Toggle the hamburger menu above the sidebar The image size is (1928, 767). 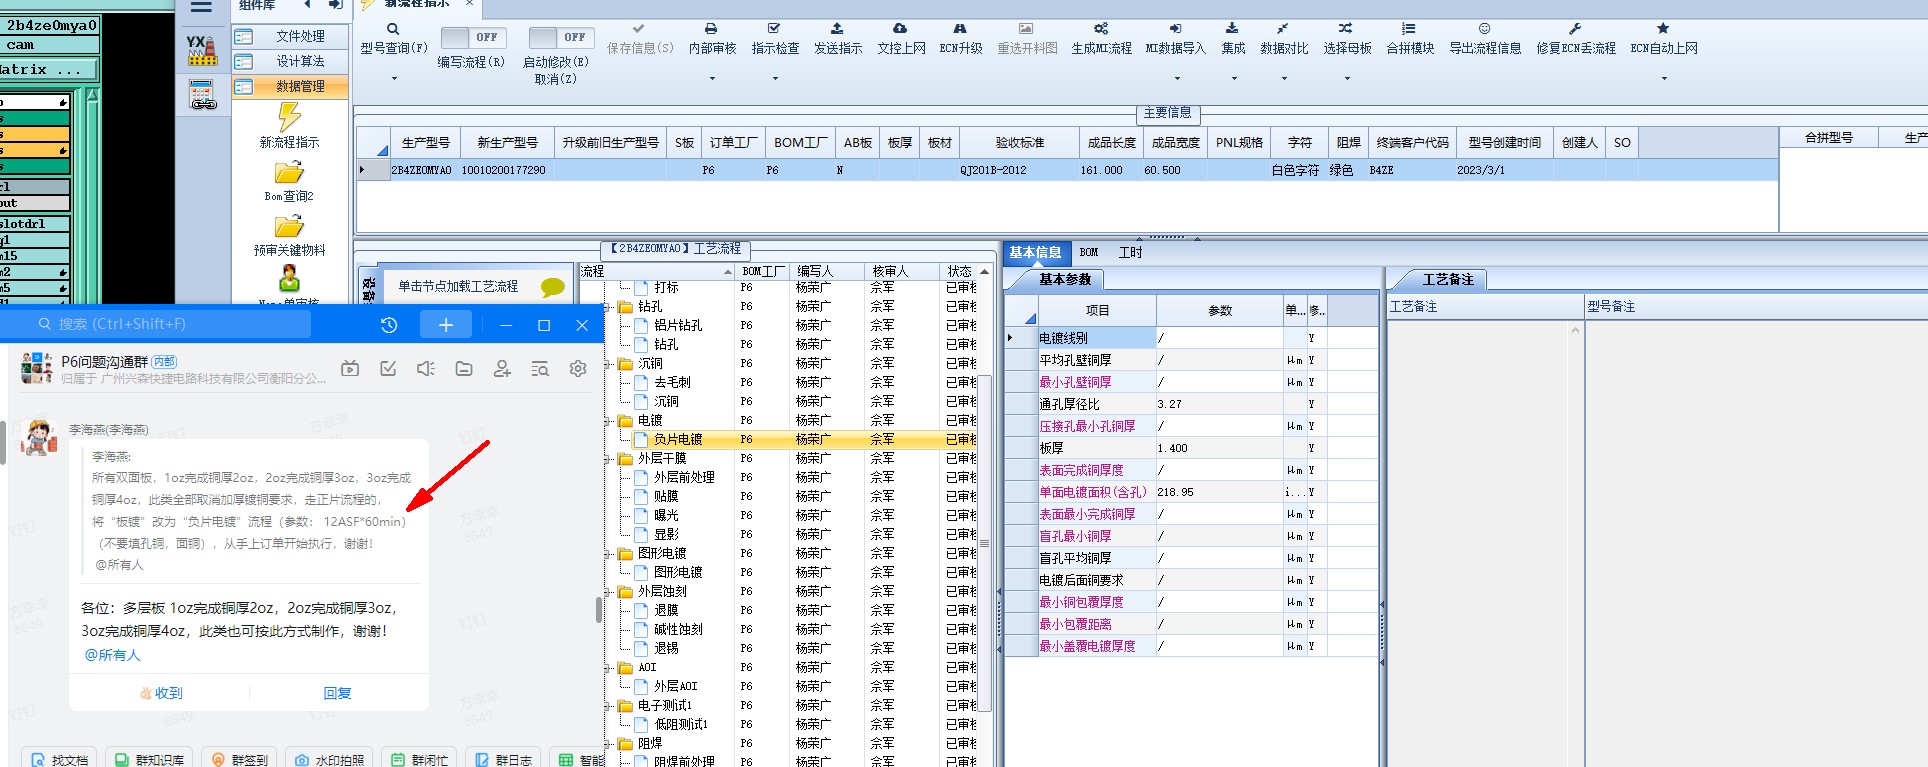click(201, 7)
